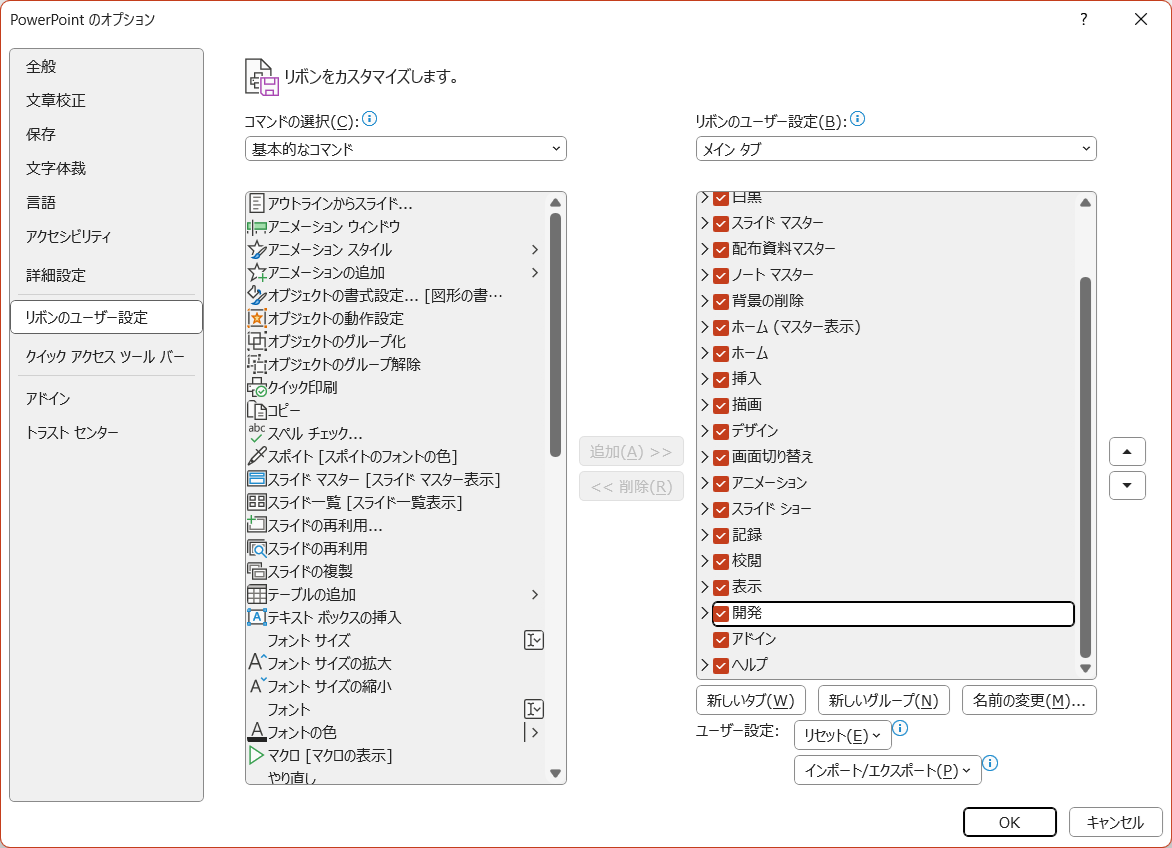Click the 新しいタブ button
The width and height of the screenshot is (1172, 848).
coord(750,701)
